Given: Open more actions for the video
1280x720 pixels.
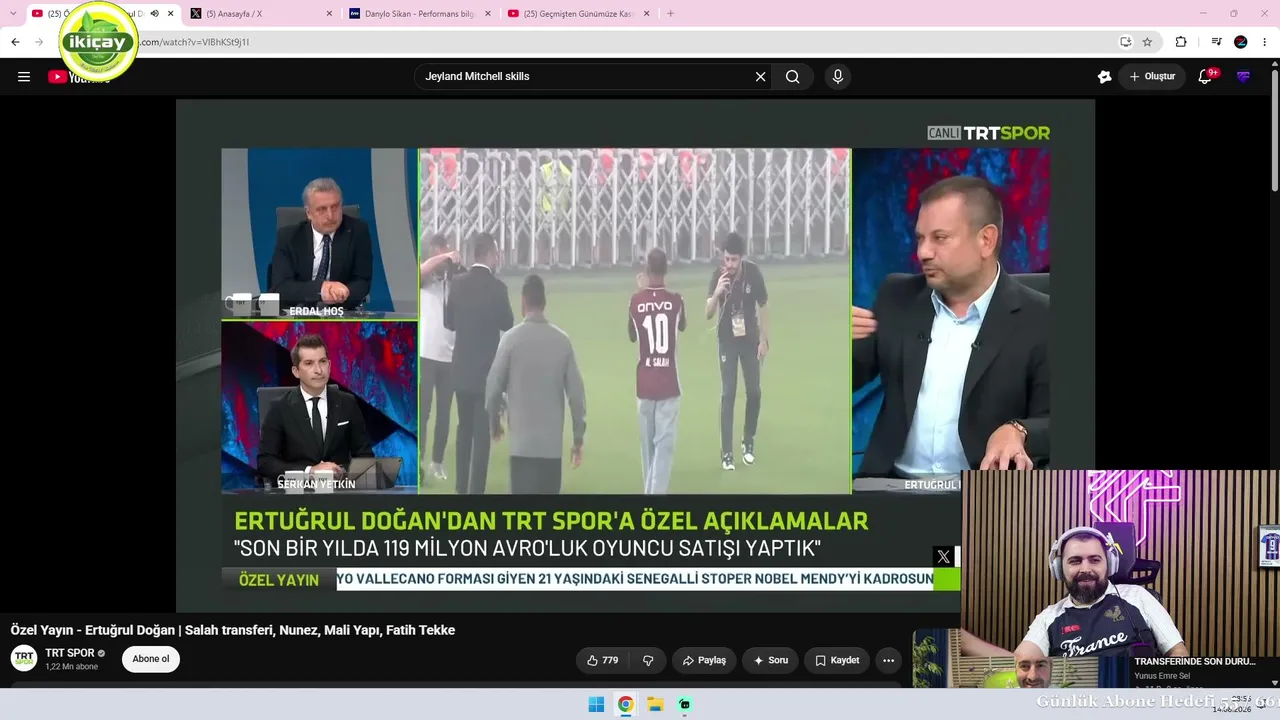Looking at the screenshot, I should tap(888, 660).
